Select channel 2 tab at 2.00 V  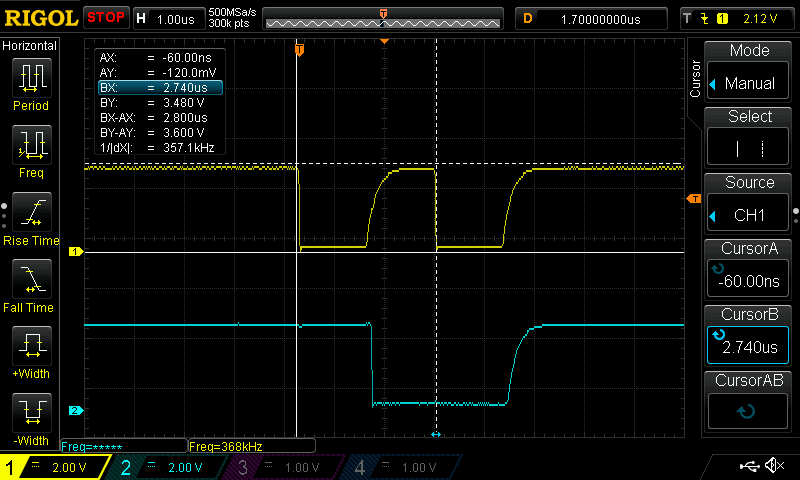(168, 467)
